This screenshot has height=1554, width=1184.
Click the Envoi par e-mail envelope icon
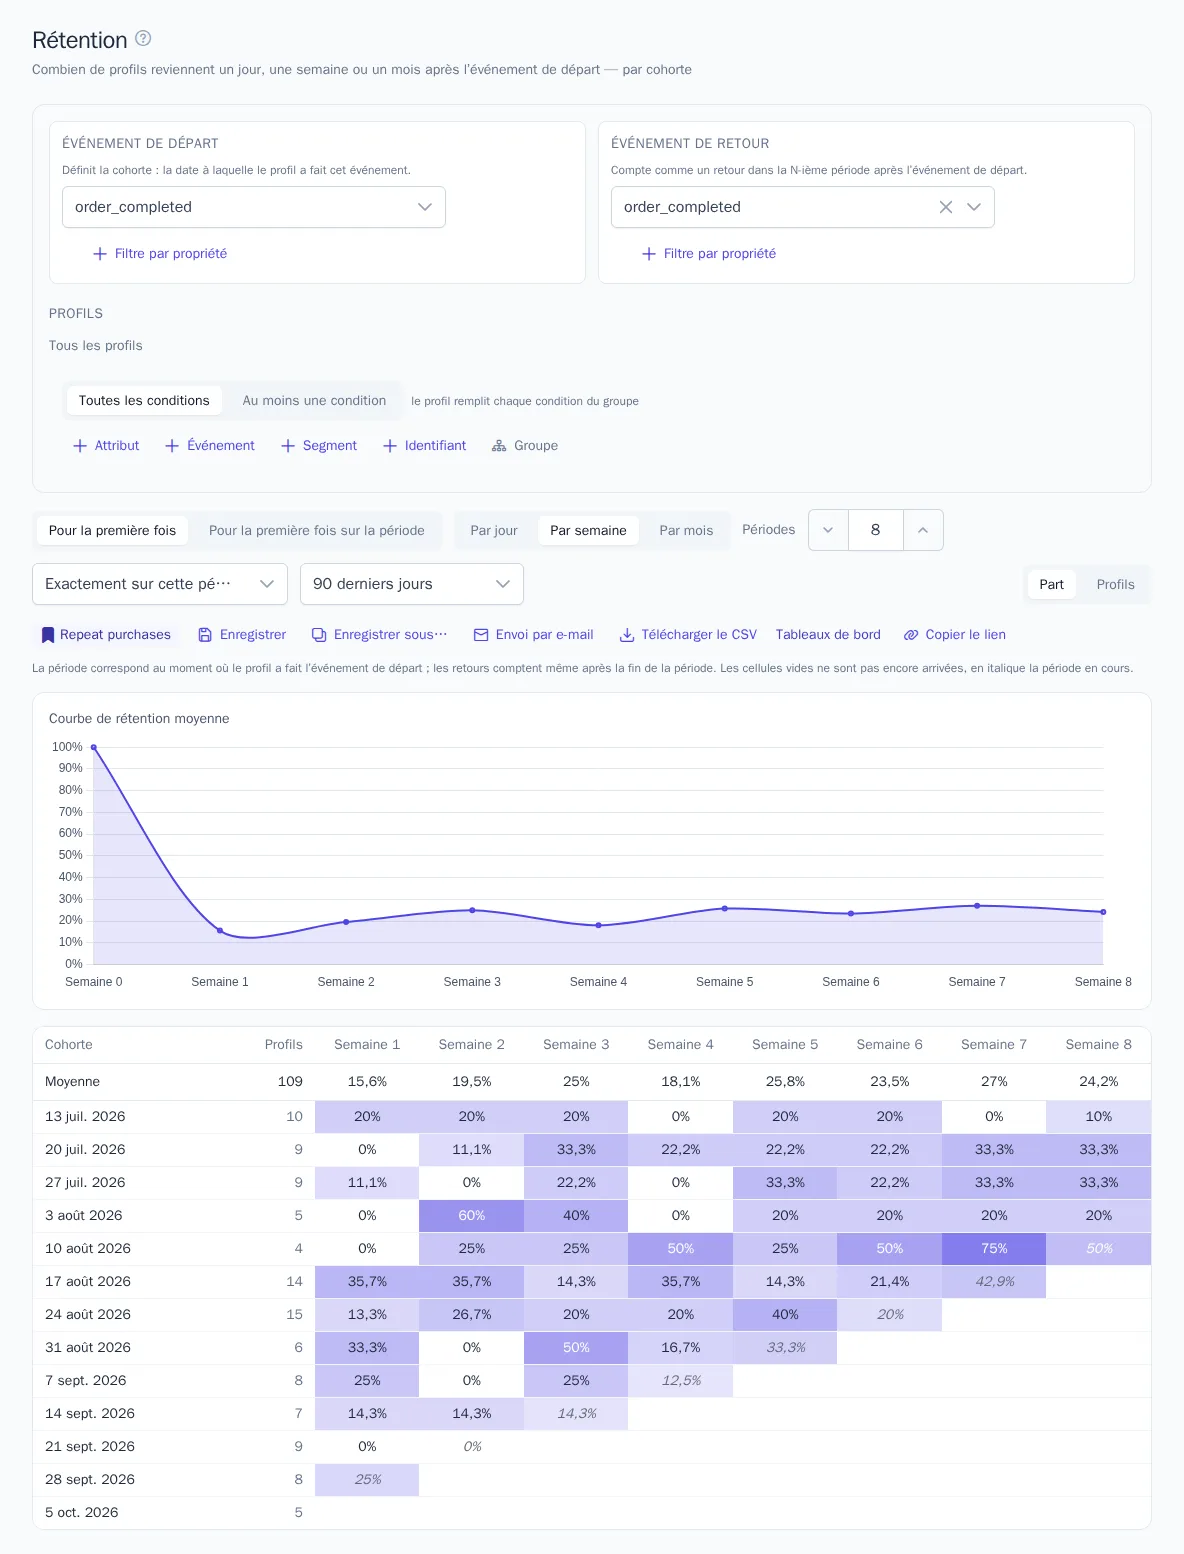481,635
